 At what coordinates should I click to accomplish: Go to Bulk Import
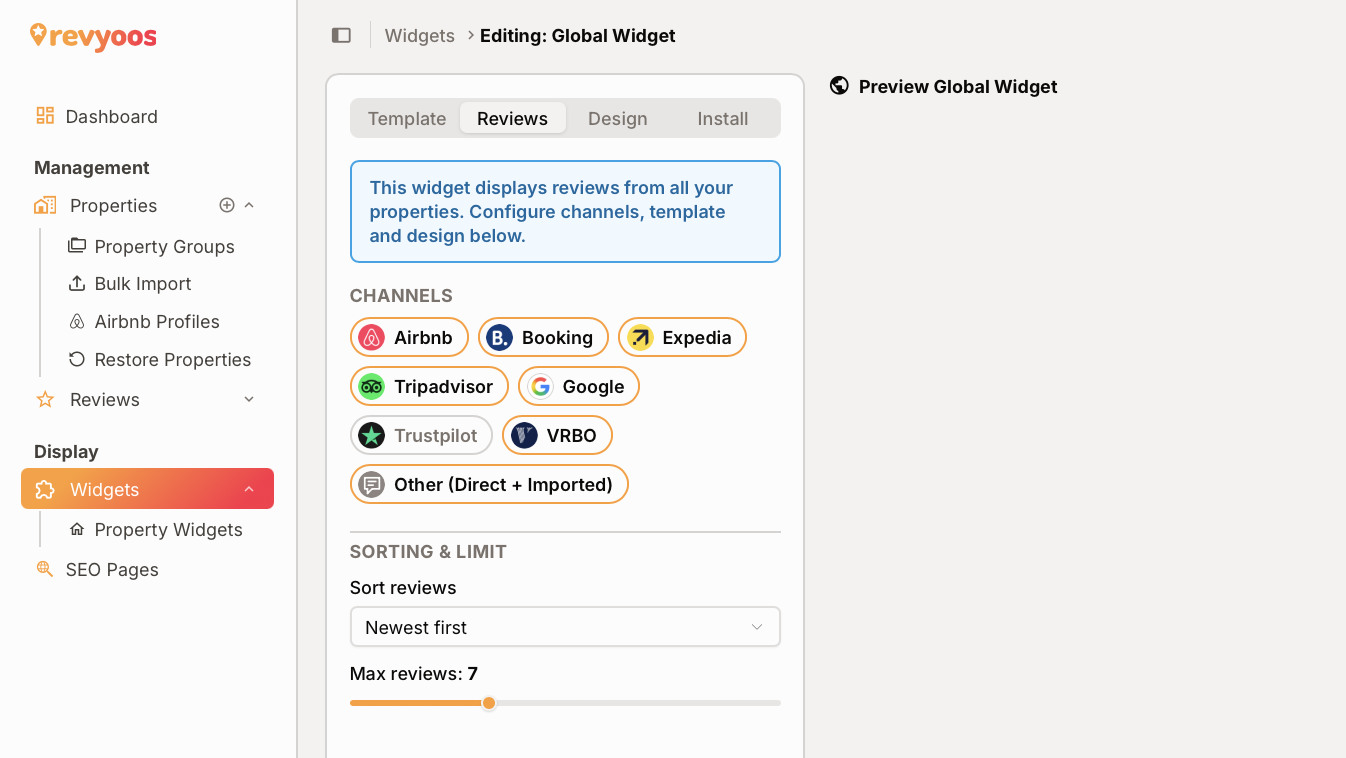143,283
